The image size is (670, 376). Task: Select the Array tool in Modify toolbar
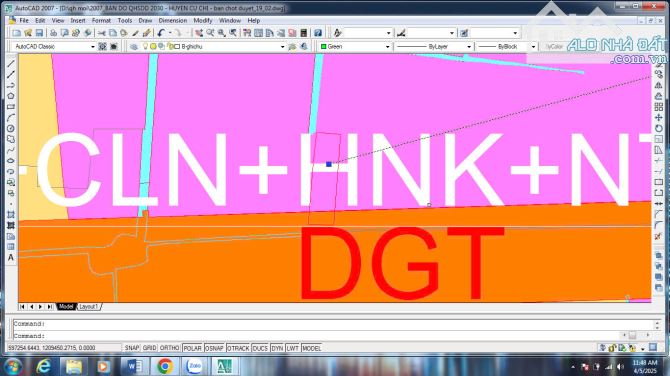(x=658, y=107)
